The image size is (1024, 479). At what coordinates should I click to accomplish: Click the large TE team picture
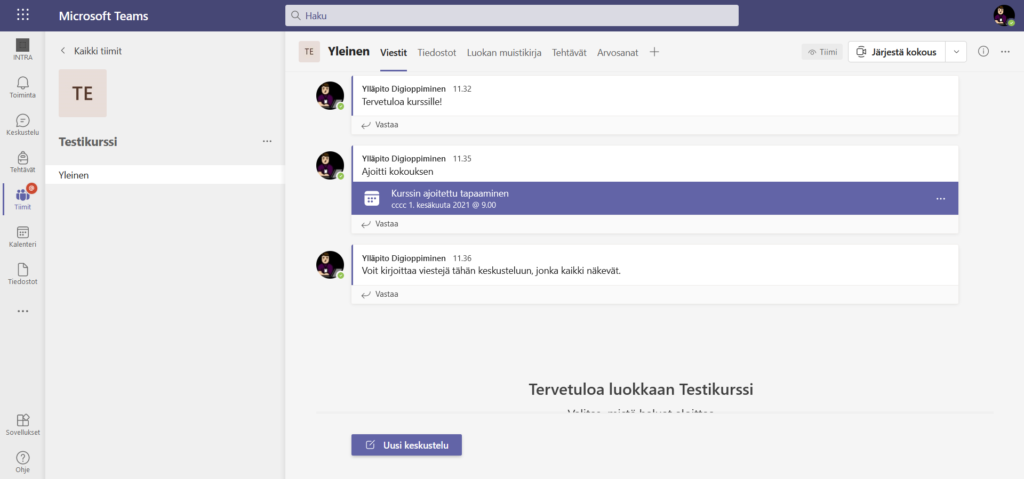(x=82, y=93)
